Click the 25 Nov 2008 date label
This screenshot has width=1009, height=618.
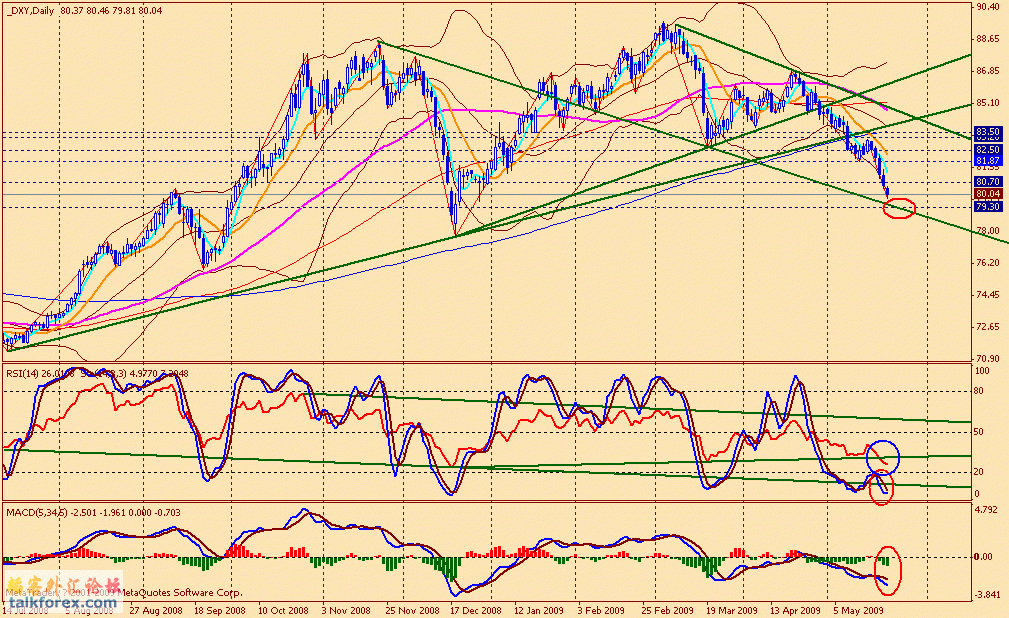[x=412, y=610]
